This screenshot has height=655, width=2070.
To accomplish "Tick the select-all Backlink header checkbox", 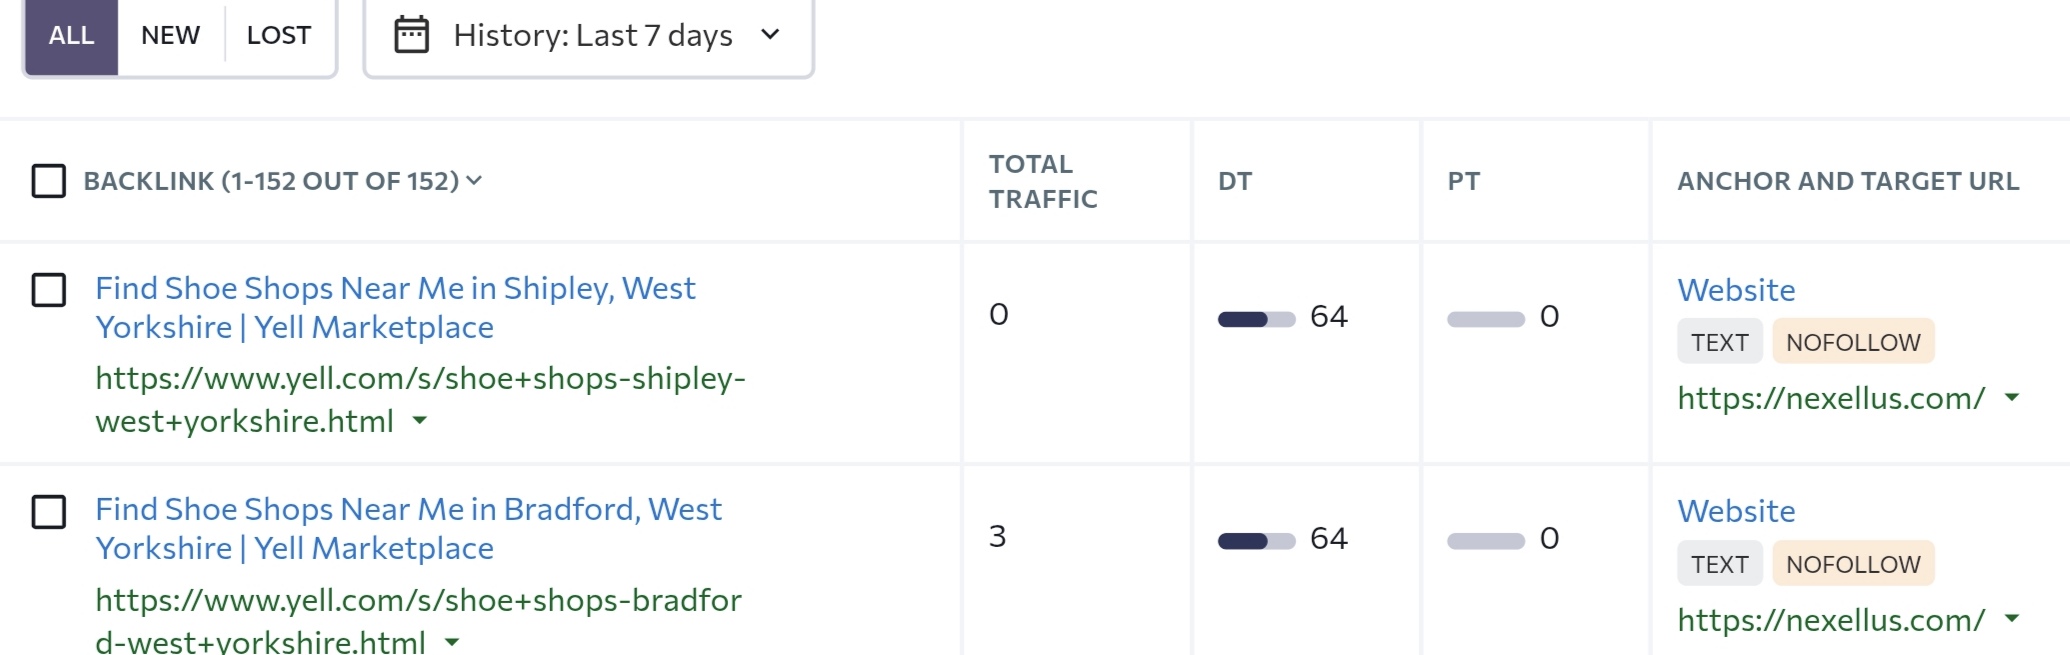I will [x=49, y=181].
